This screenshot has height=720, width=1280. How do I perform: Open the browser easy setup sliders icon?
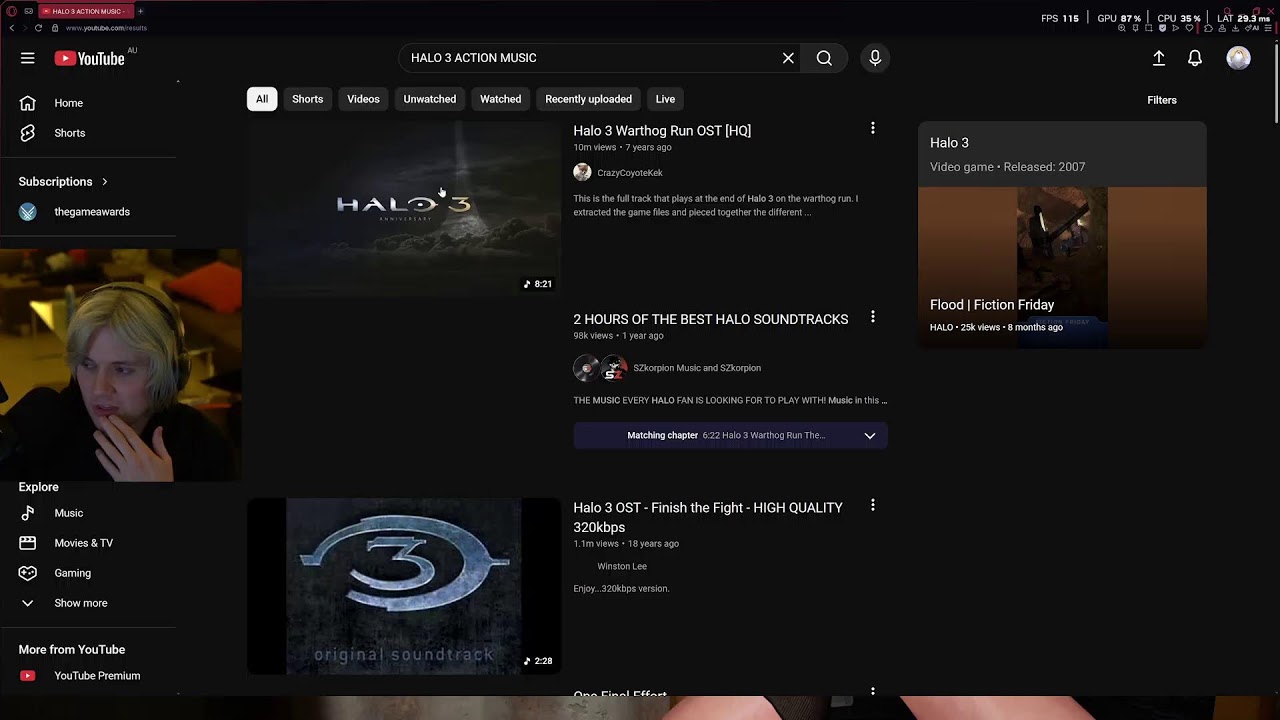click(x=1268, y=28)
